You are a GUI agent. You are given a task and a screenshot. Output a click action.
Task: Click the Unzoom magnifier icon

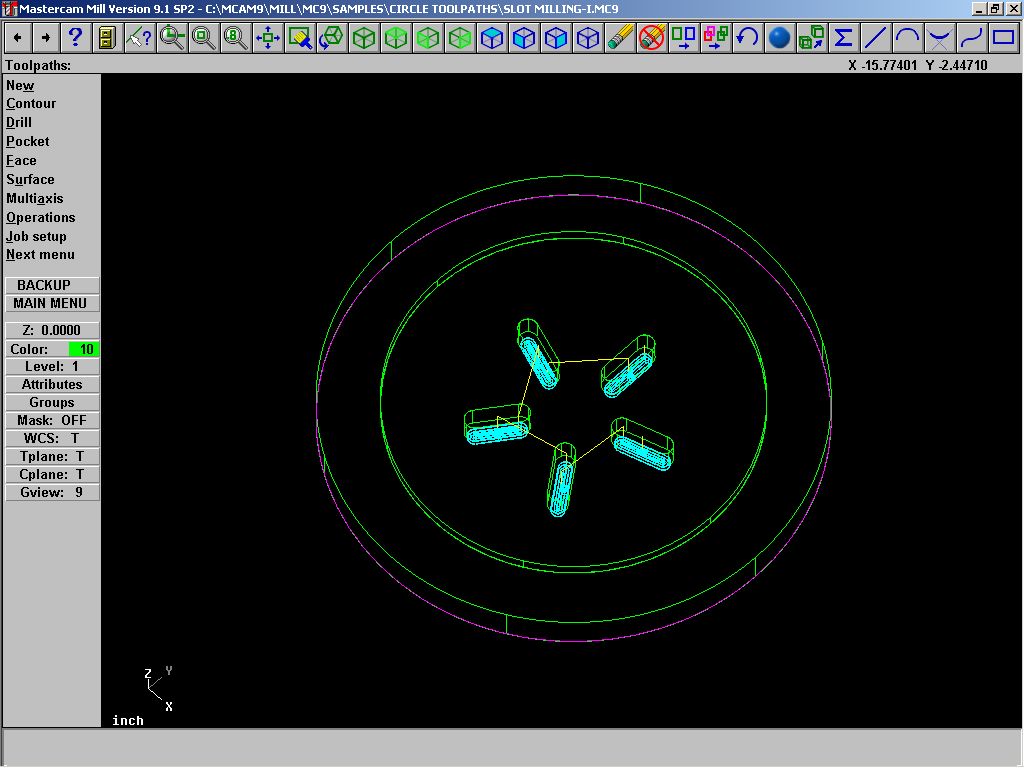pyautogui.click(x=204, y=38)
